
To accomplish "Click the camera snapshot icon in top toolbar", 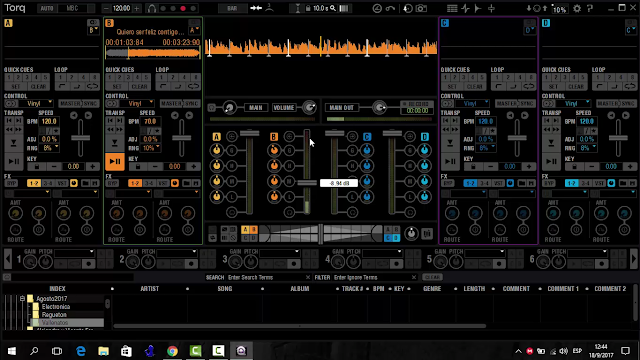I will pyautogui.click(x=421, y=8).
